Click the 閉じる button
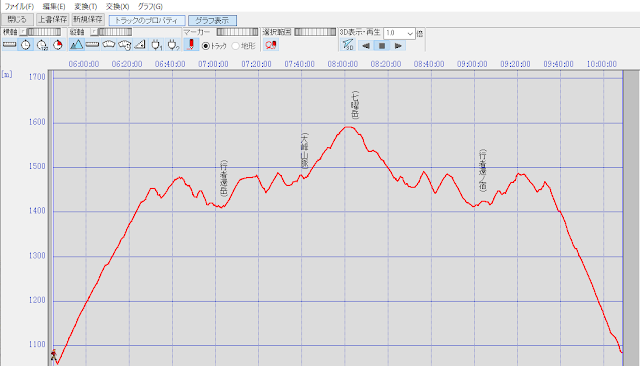Viewport: 640px width, 366px height. pos(17,20)
